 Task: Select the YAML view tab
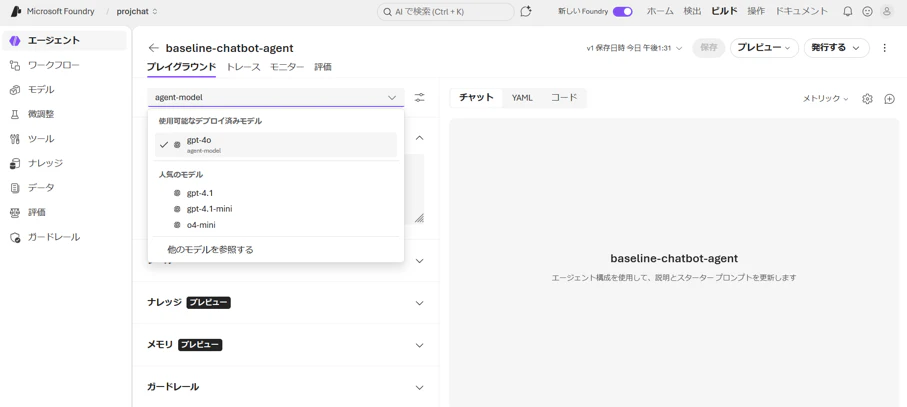[x=522, y=98]
